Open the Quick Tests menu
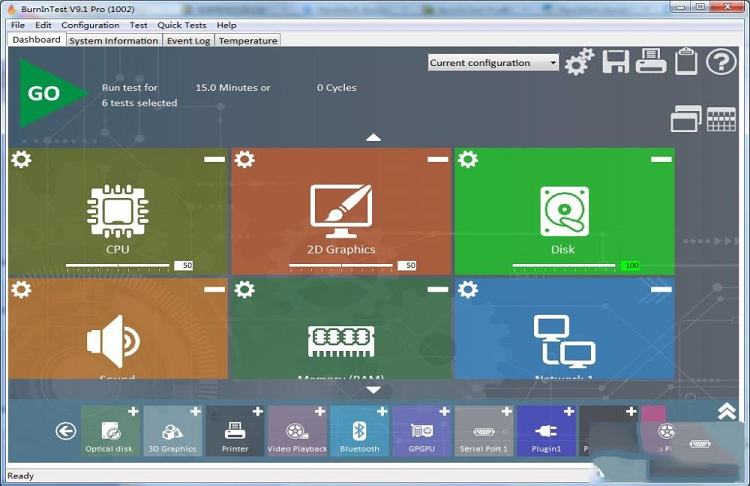This screenshot has width=750, height=486. click(x=182, y=25)
